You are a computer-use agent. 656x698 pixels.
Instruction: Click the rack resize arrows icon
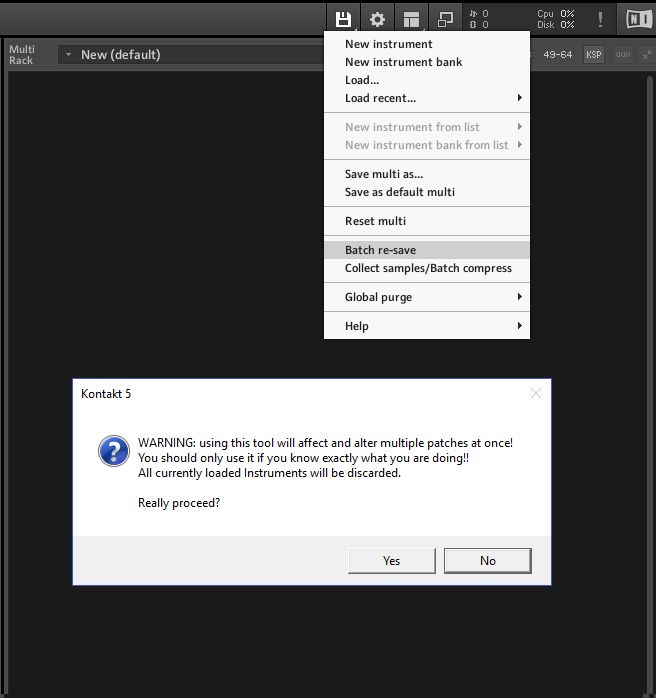(x=646, y=55)
